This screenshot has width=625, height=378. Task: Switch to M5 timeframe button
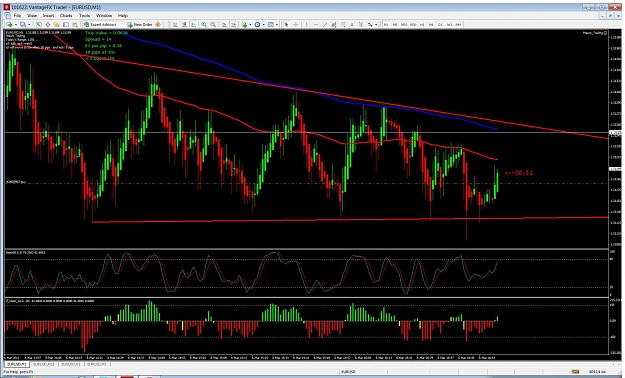(395, 24)
